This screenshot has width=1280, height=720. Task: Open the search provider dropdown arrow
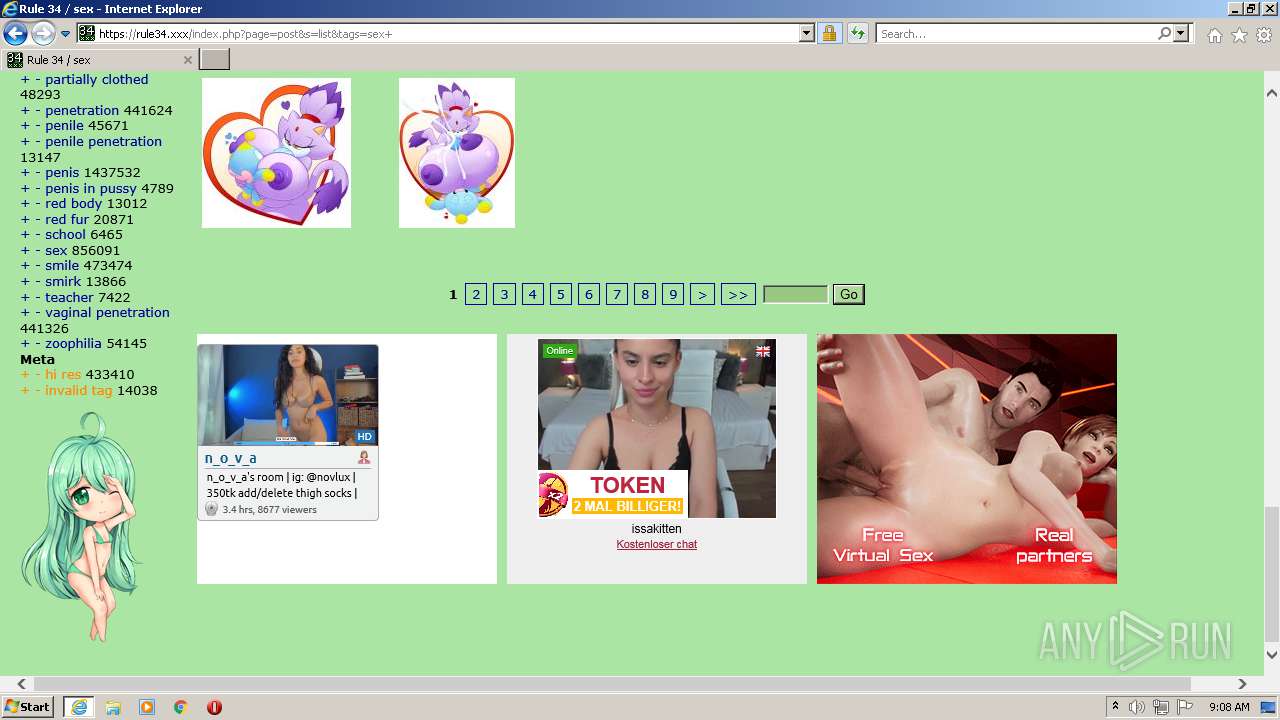1182,34
